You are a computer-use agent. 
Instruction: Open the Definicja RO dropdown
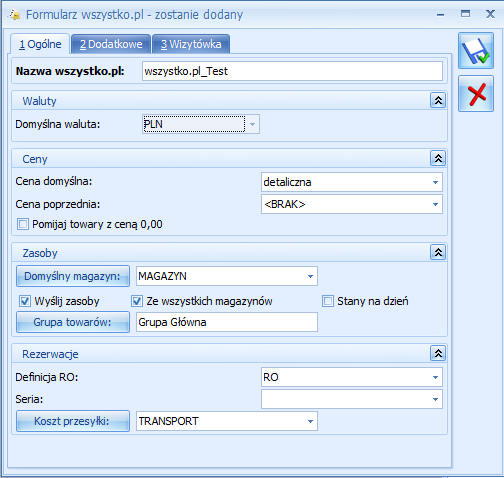[435, 377]
